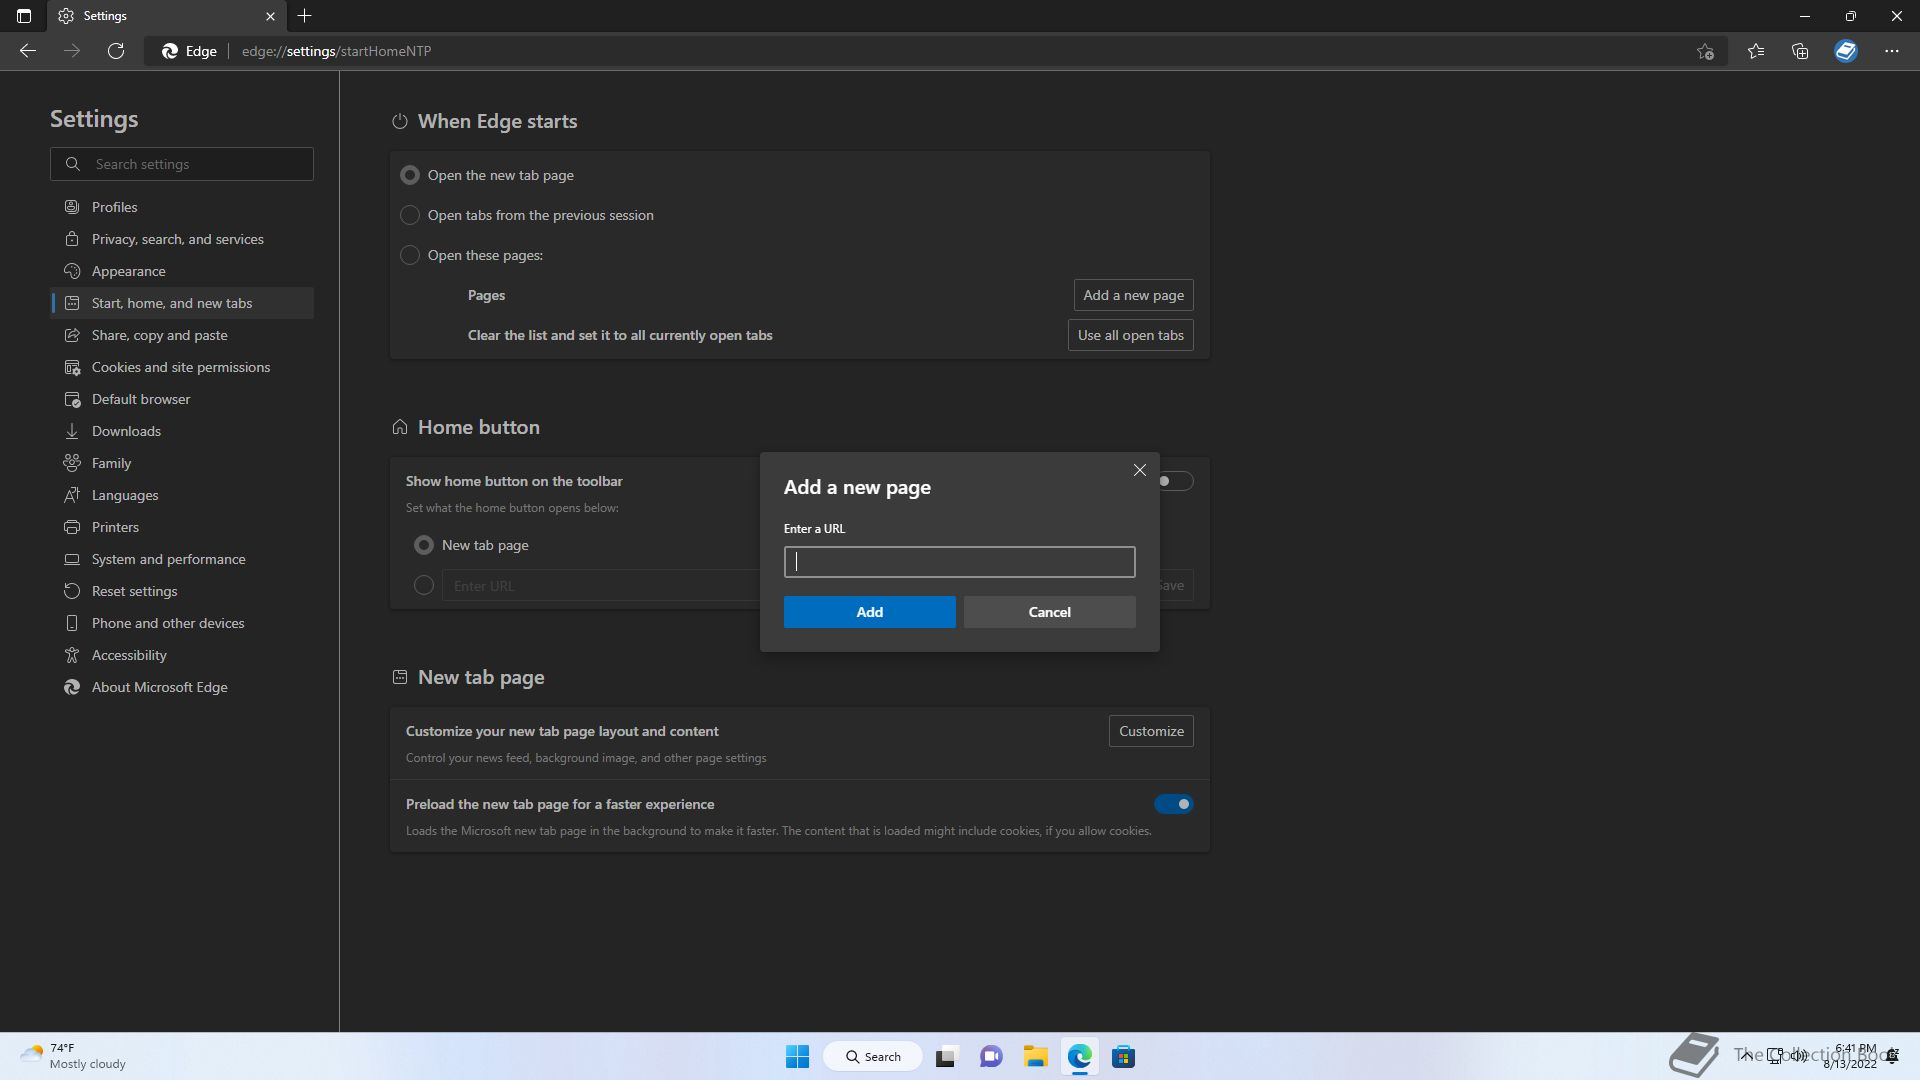Refresh the Settings page
Image resolution: width=1920 pixels, height=1080 pixels.
116,51
